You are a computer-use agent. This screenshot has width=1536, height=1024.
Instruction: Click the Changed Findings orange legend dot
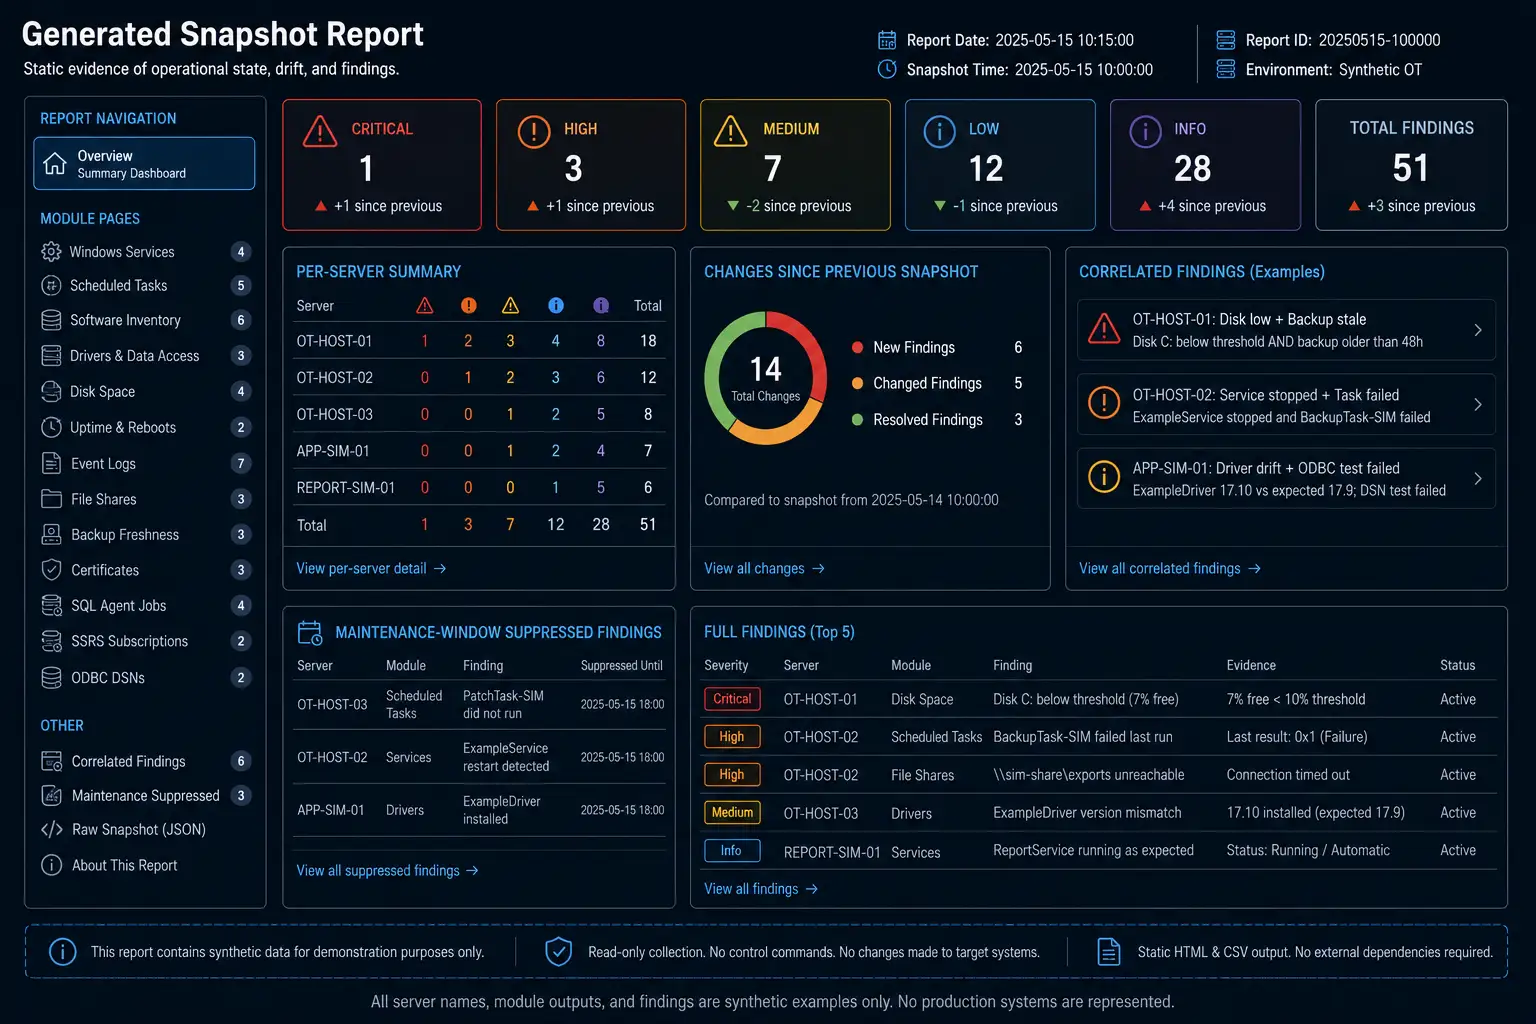(857, 383)
